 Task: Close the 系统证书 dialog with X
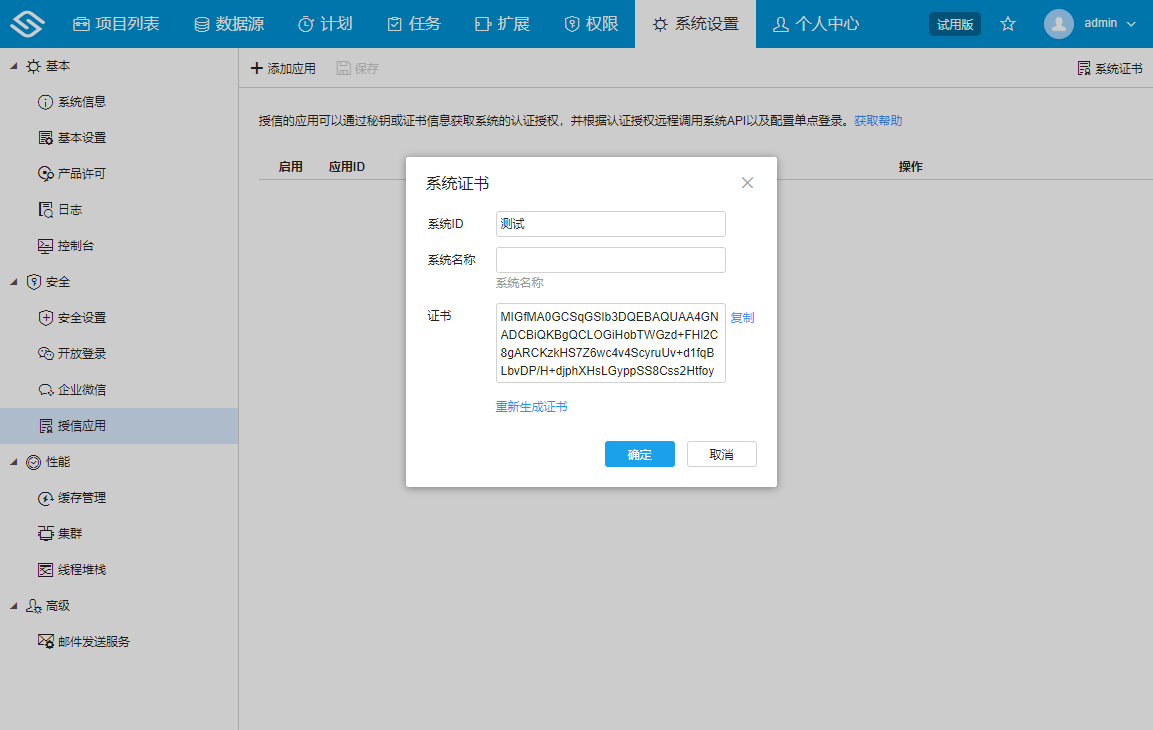click(747, 183)
